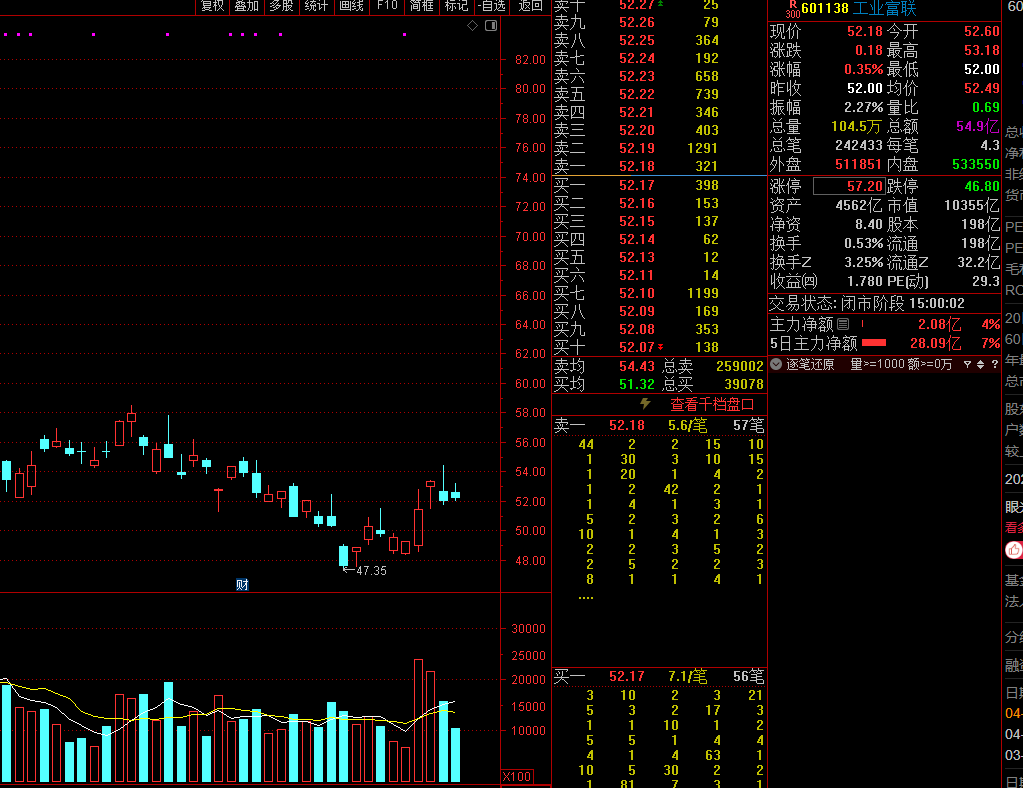This screenshot has width=1023, height=788.
Task: Select the 卖二 52.19 row
Action: point(659,148)
